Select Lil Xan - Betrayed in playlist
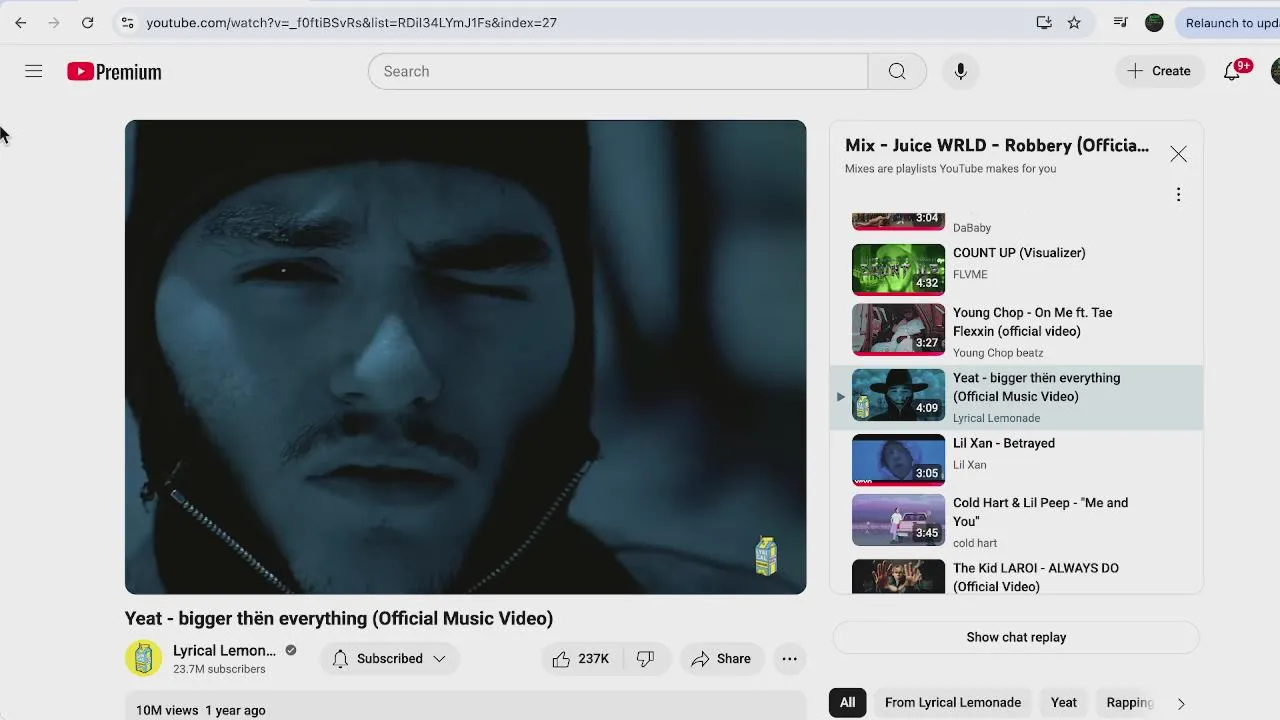The width and height of the screenshot is (1280, 720). tap(1016, 459)
